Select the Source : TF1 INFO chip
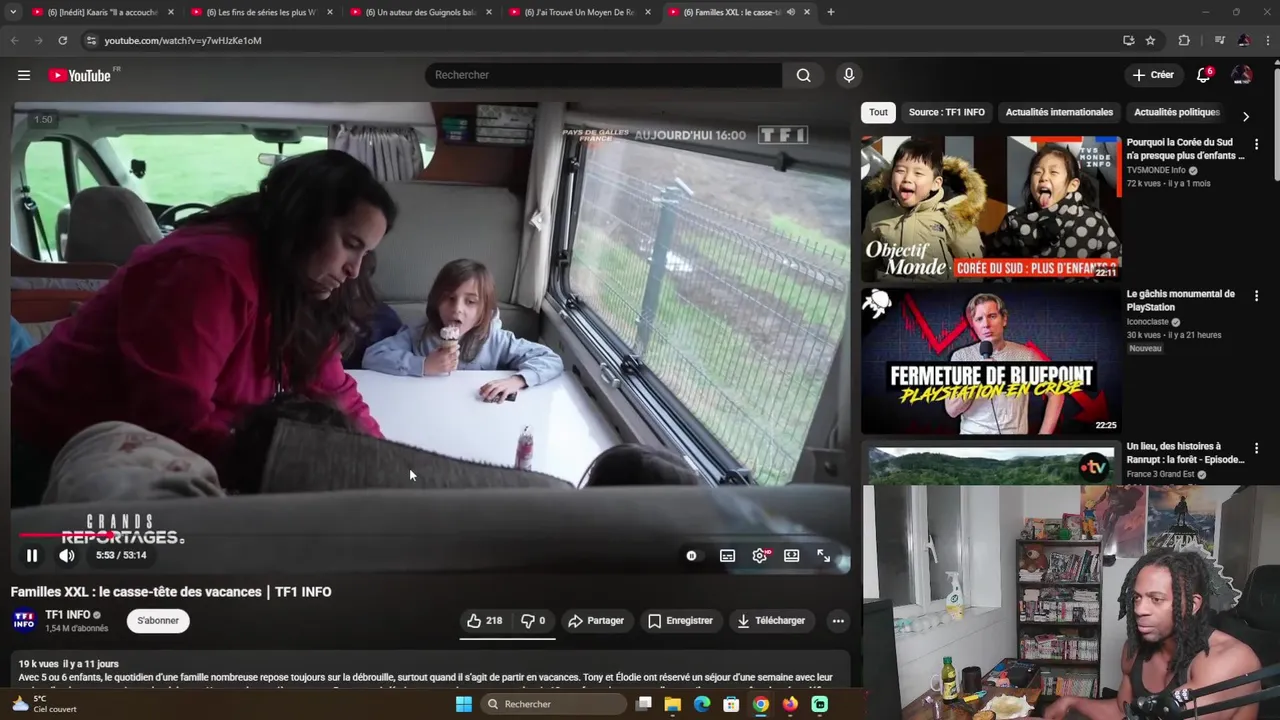This screenshot has height=720, width=1280. (946, 112)
